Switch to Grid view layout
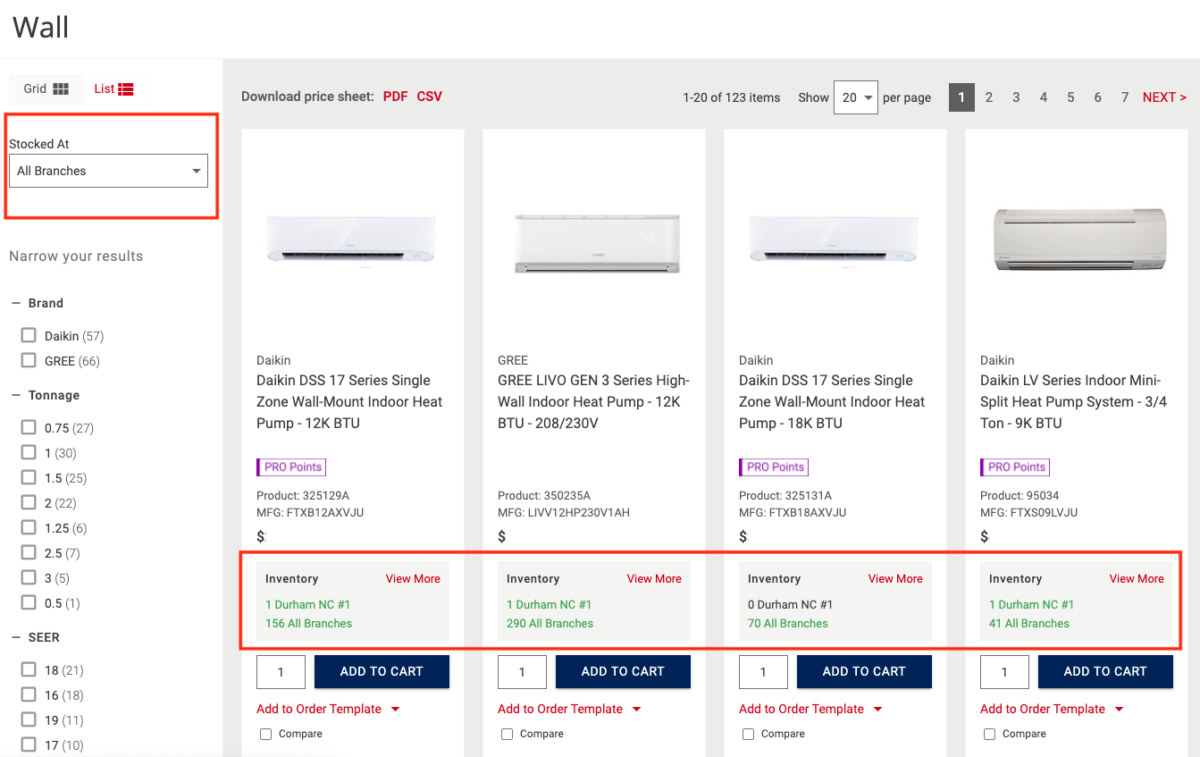 tap(46, 88)
